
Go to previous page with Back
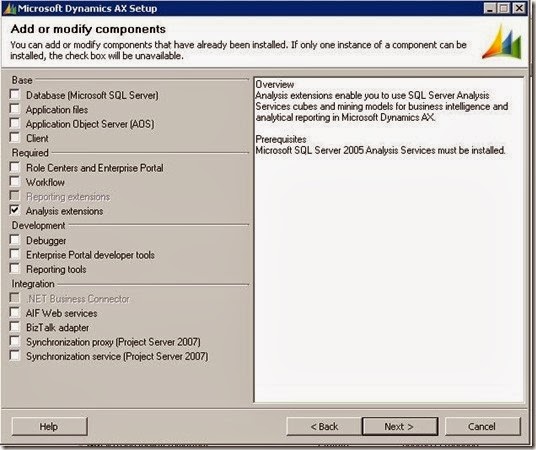click(324, 426)
